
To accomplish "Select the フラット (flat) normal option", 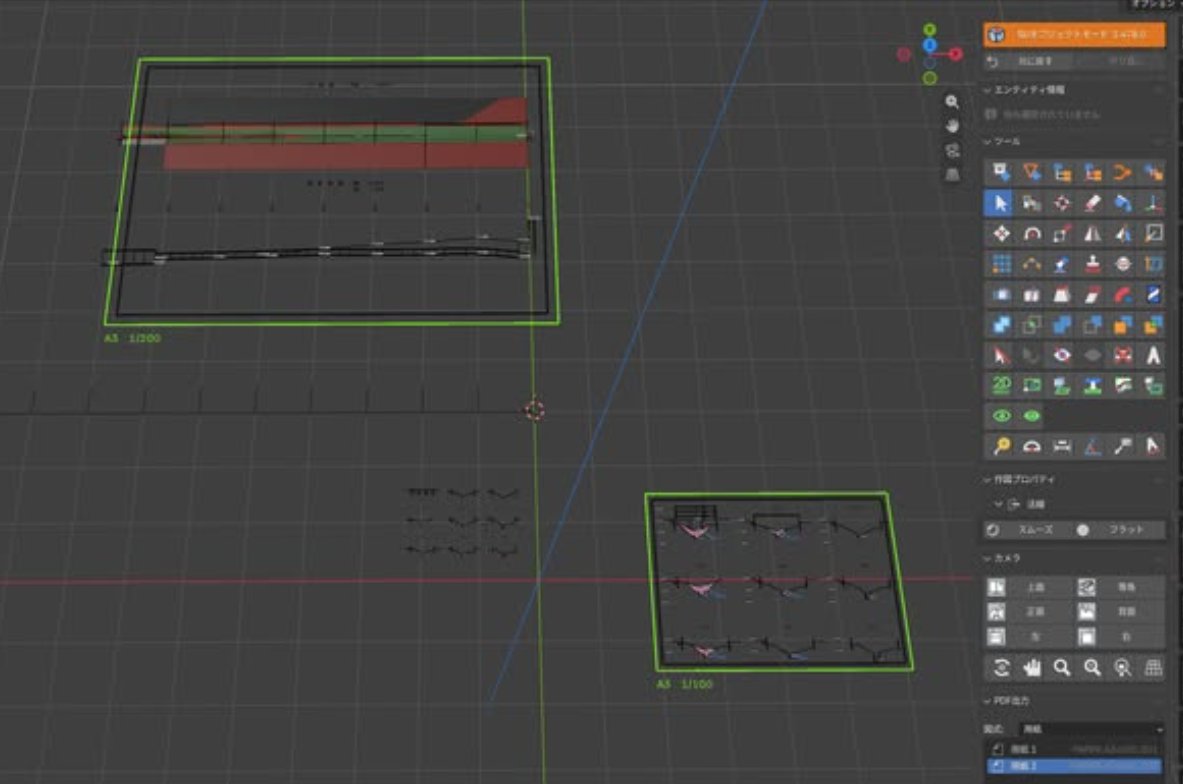I will click(x=1120, y=530).
